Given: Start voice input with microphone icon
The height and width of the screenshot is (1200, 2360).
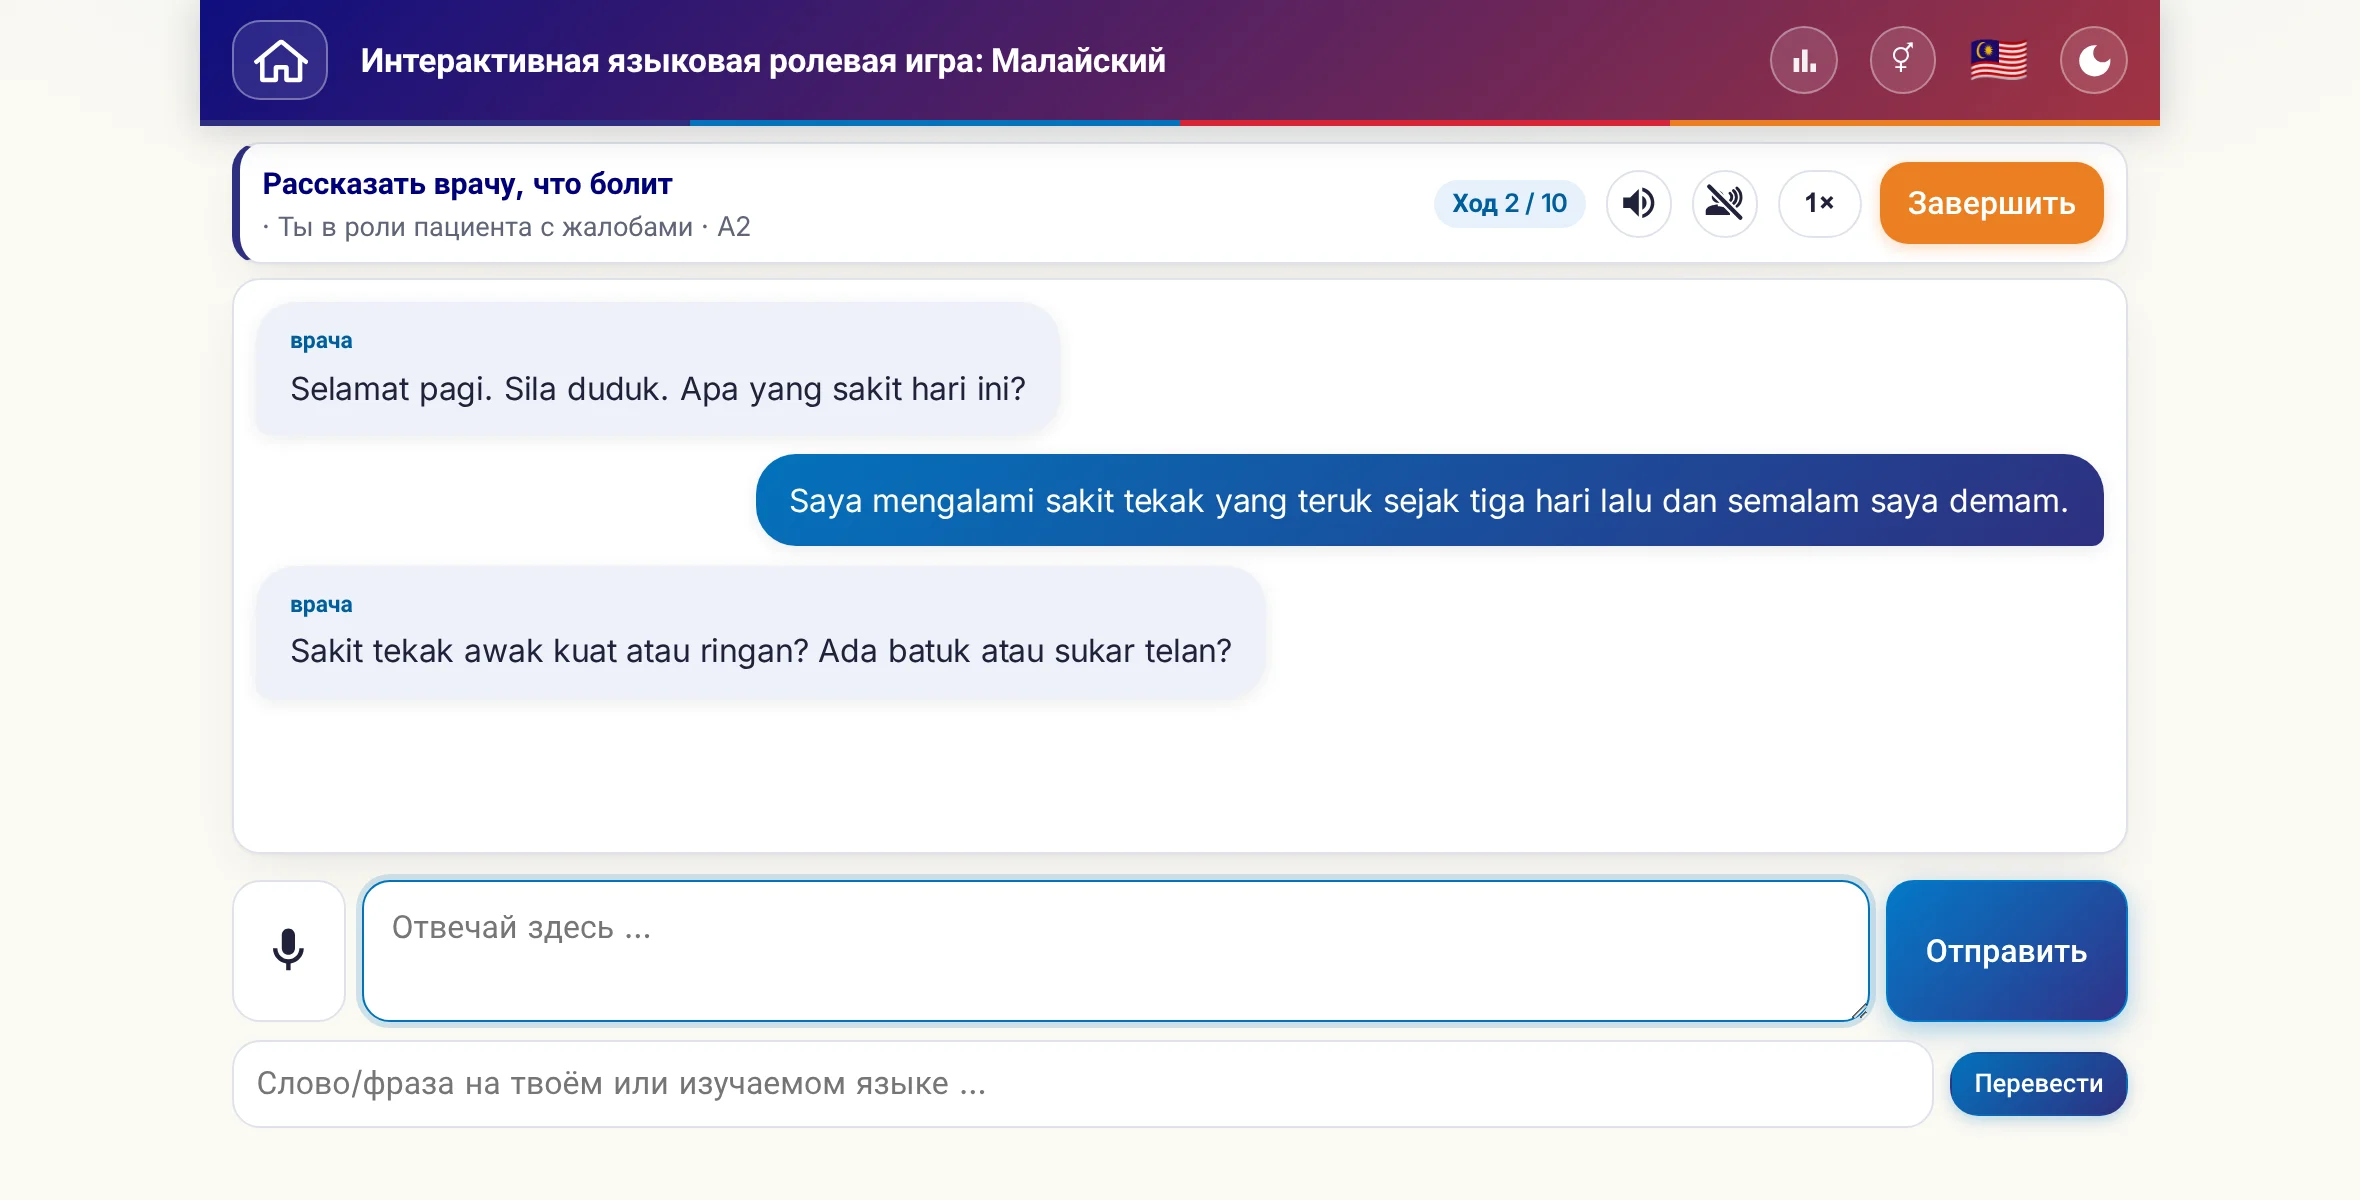Looking at the screenshot, I should tap(289, 950).
